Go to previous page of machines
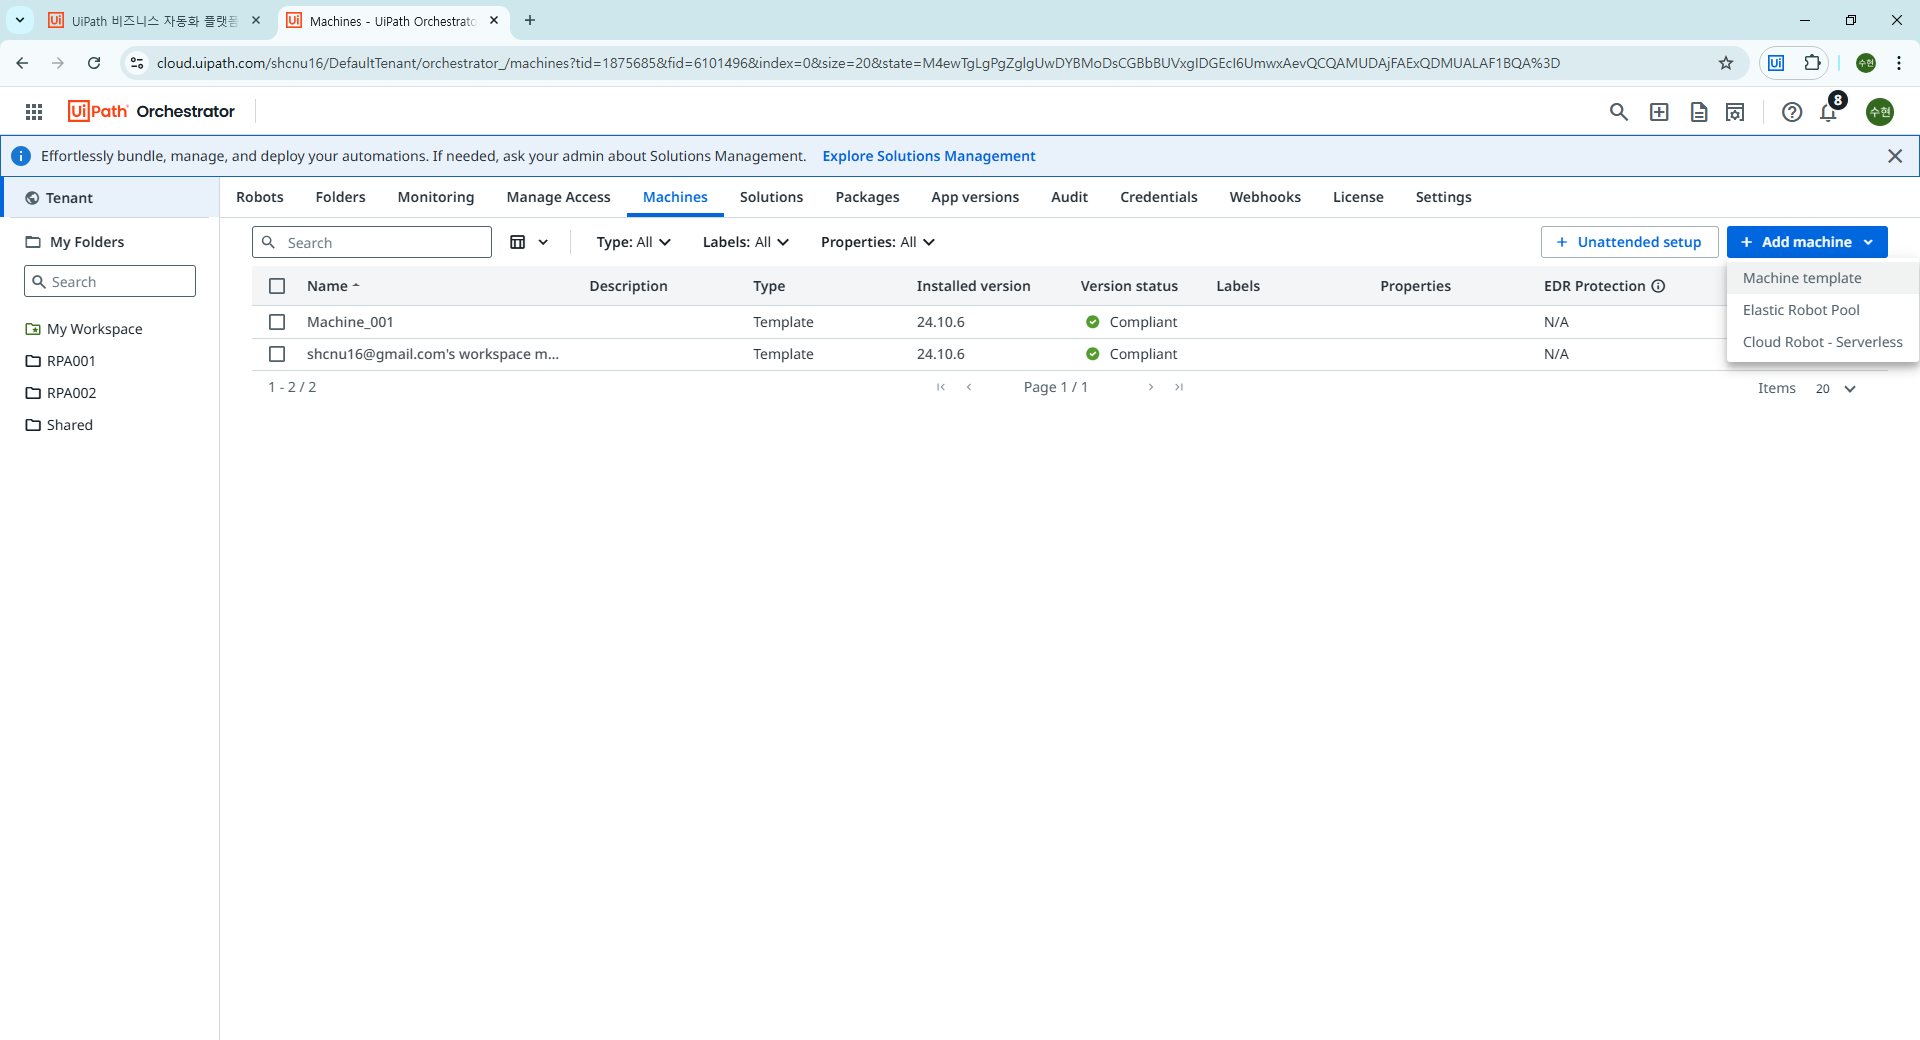This screenshot has width=1920, height=1040. 969,387
